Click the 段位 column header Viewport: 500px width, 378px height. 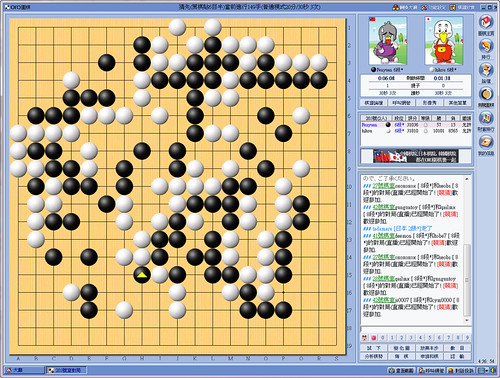(399, 118)
